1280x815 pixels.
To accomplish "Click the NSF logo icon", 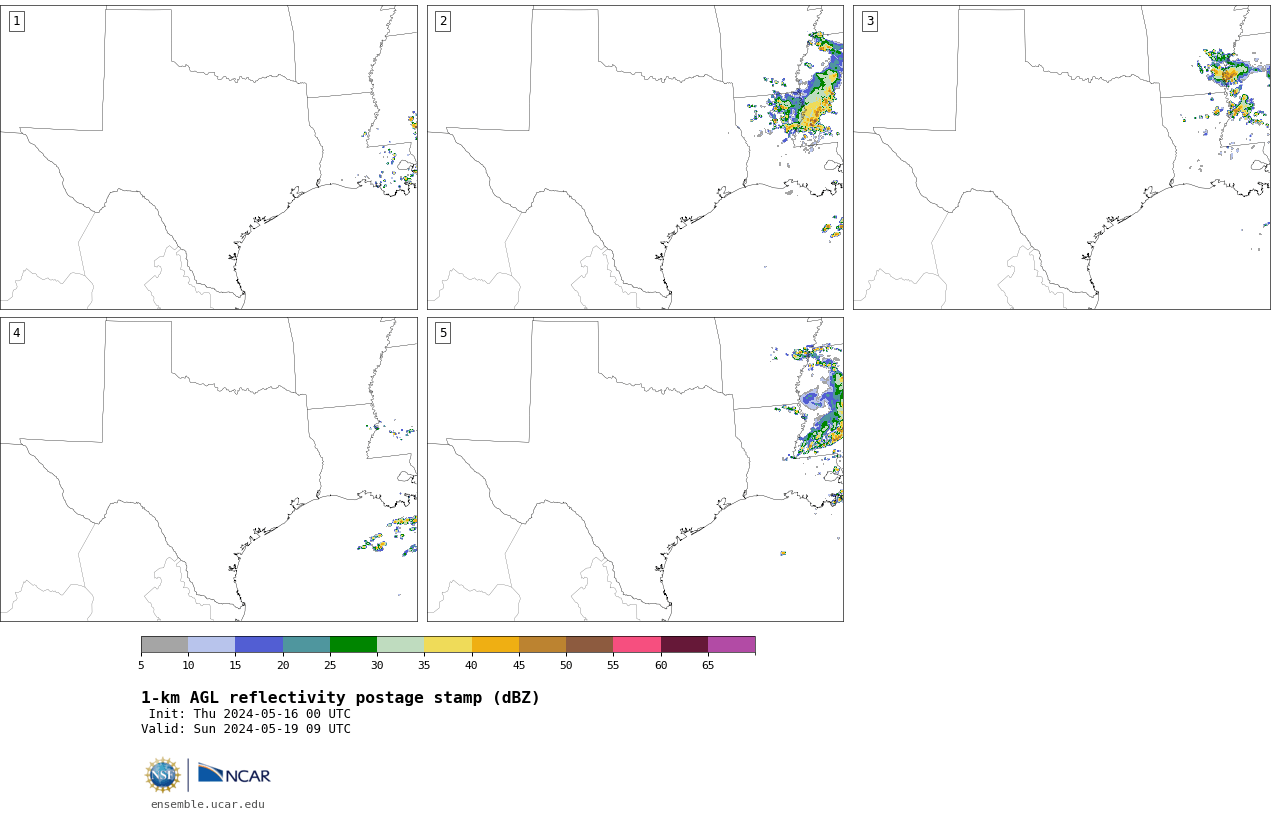I will click(x=163, y=775).
